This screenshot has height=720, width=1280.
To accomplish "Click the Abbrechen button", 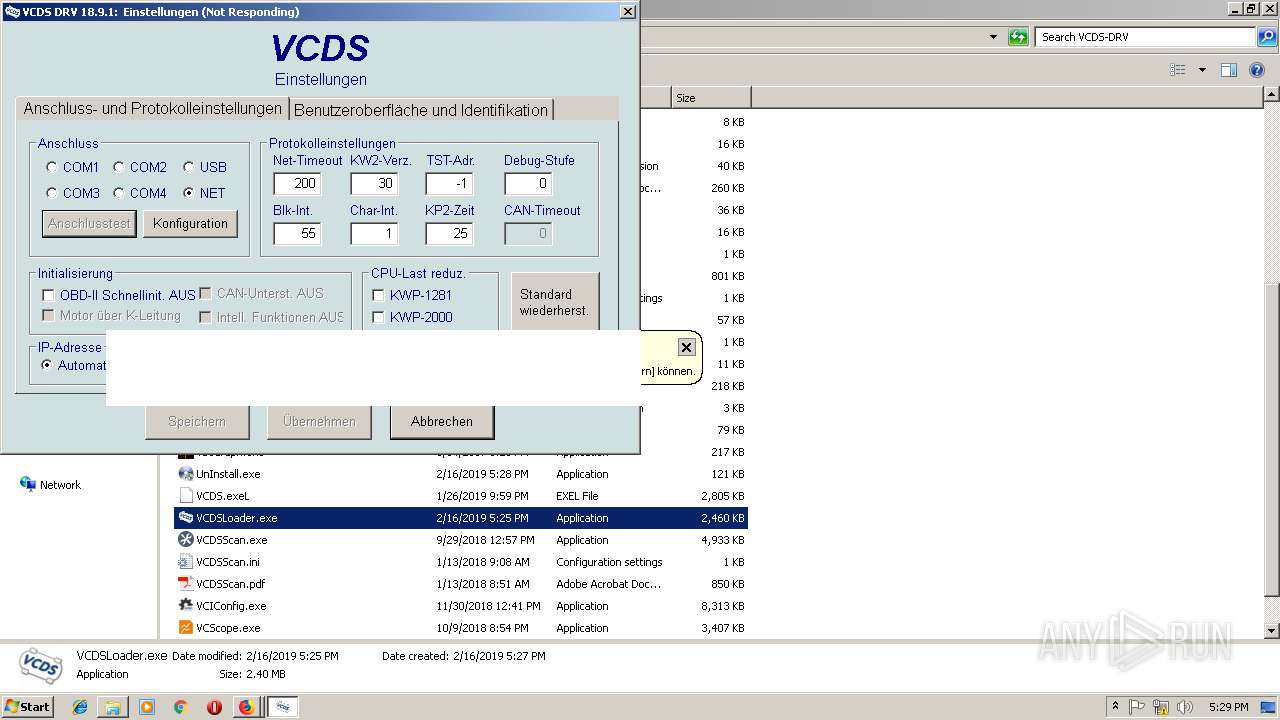I will pos(442,421).
